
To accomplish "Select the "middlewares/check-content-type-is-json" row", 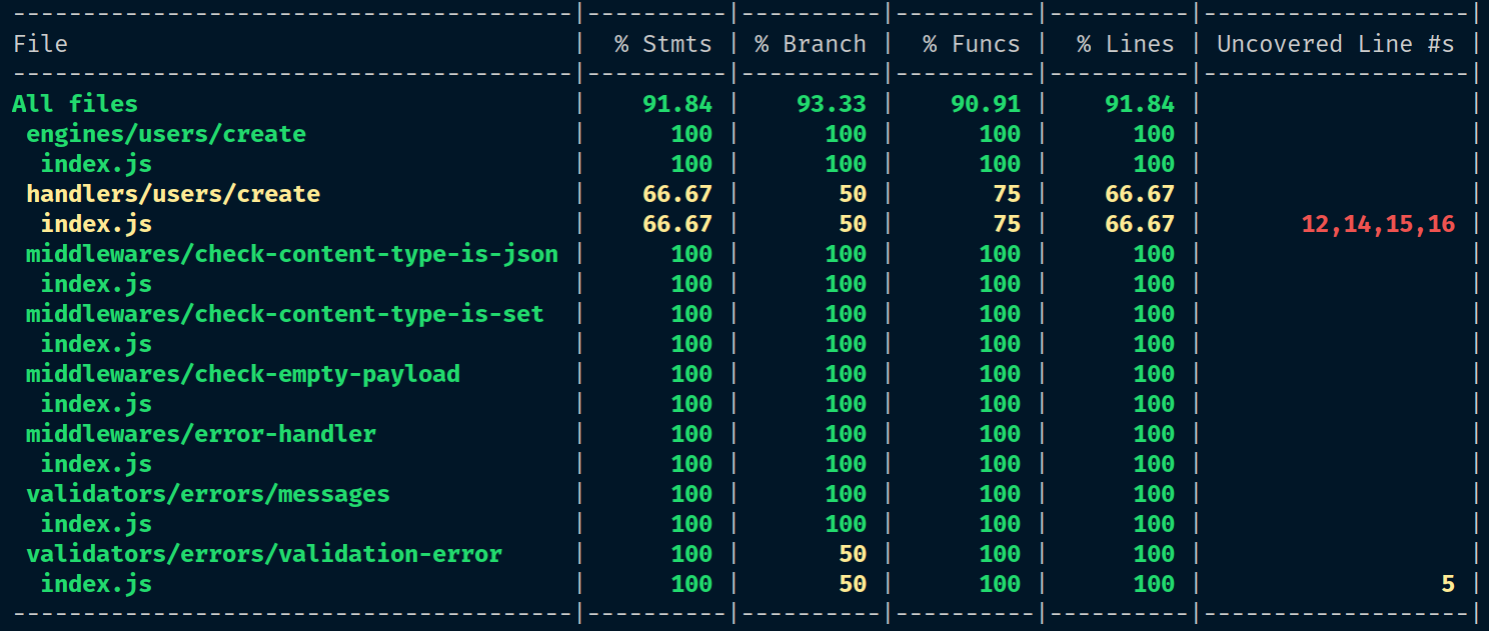I will tap(292, 254).
